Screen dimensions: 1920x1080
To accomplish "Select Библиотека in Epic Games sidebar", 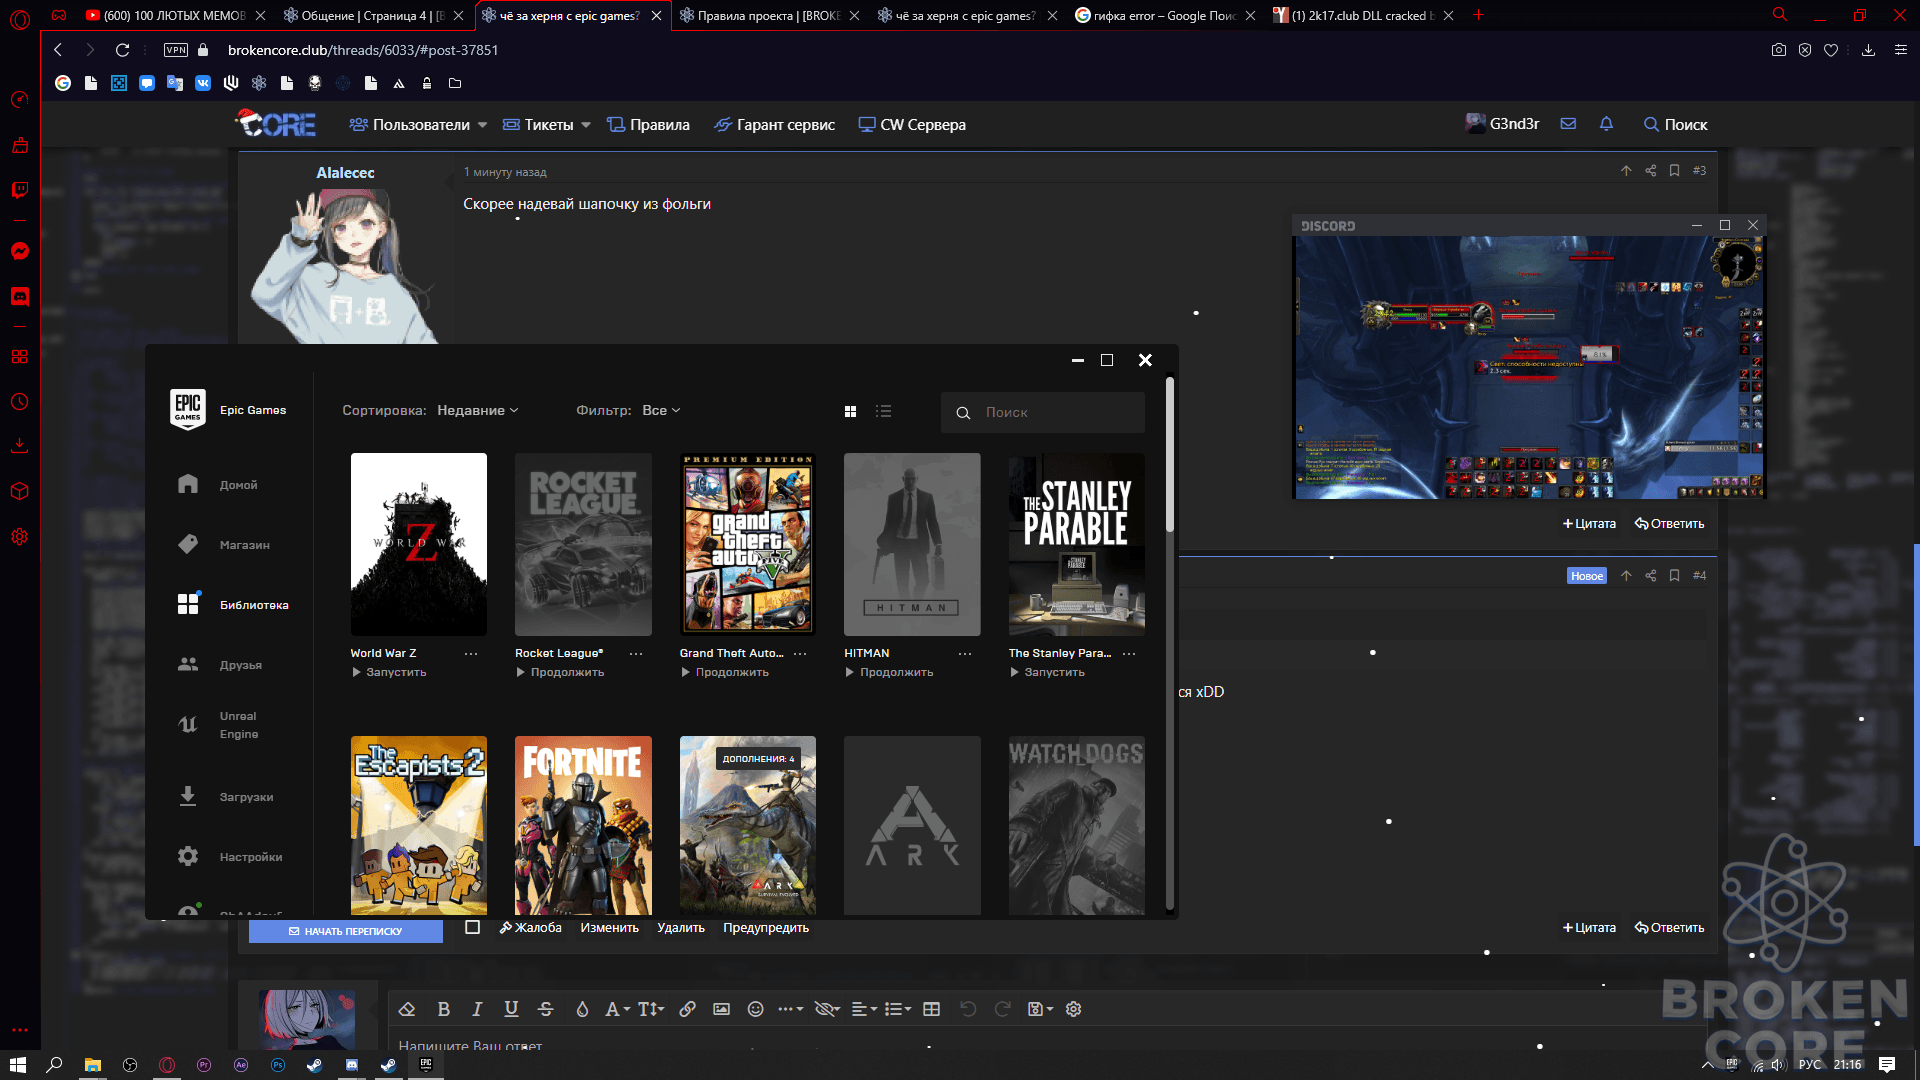I will tap(232, 605).
